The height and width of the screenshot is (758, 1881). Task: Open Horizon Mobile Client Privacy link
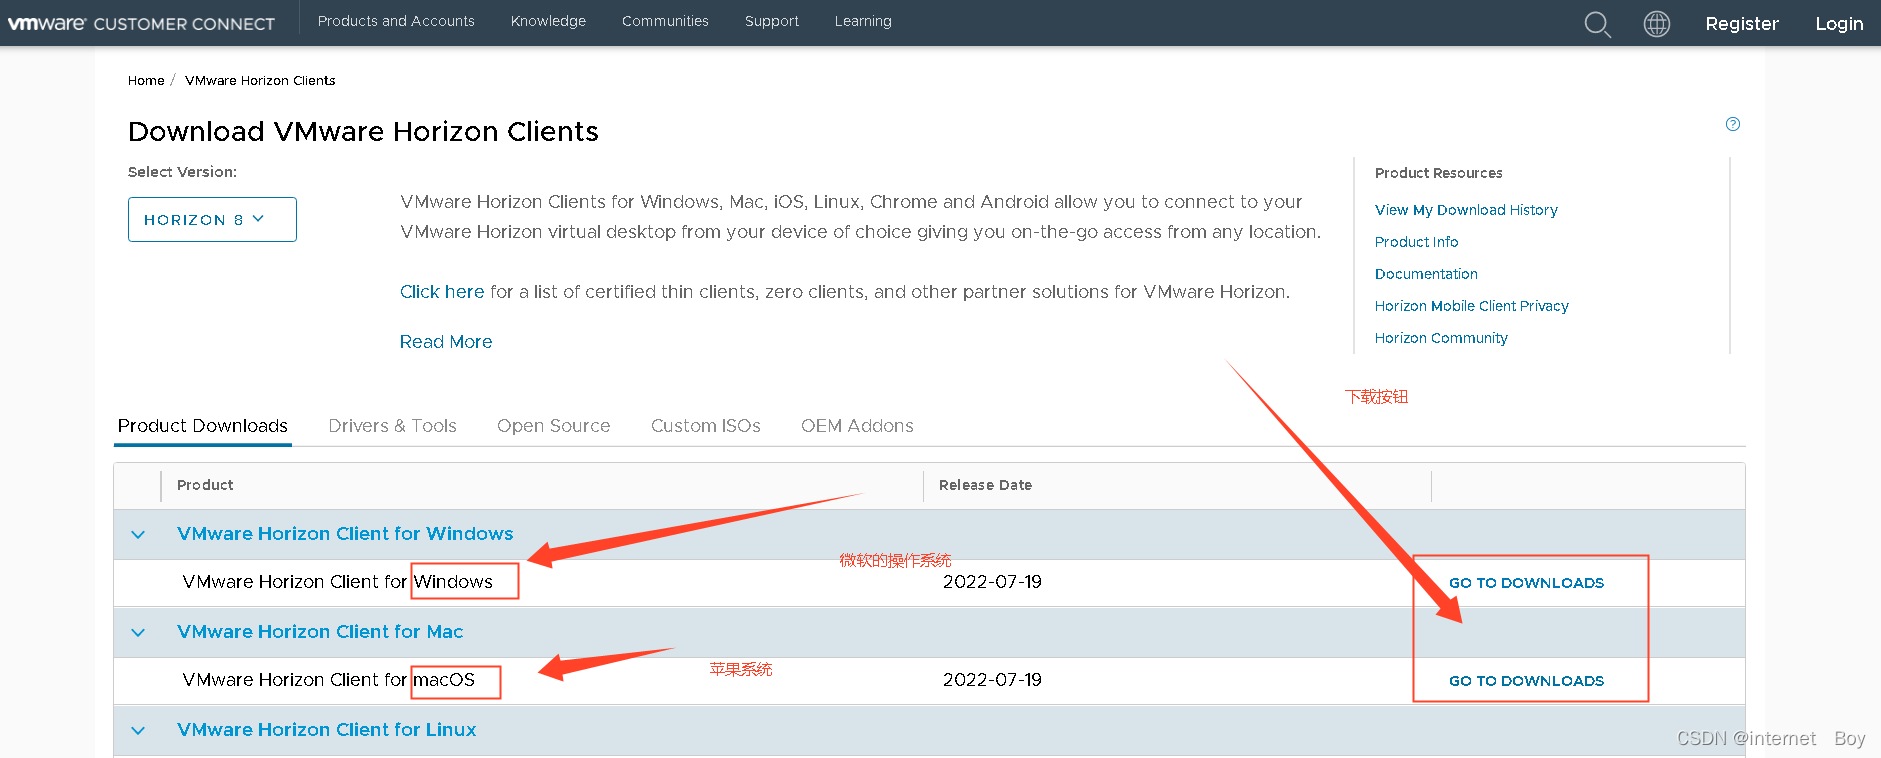[x=1471, y=306]
